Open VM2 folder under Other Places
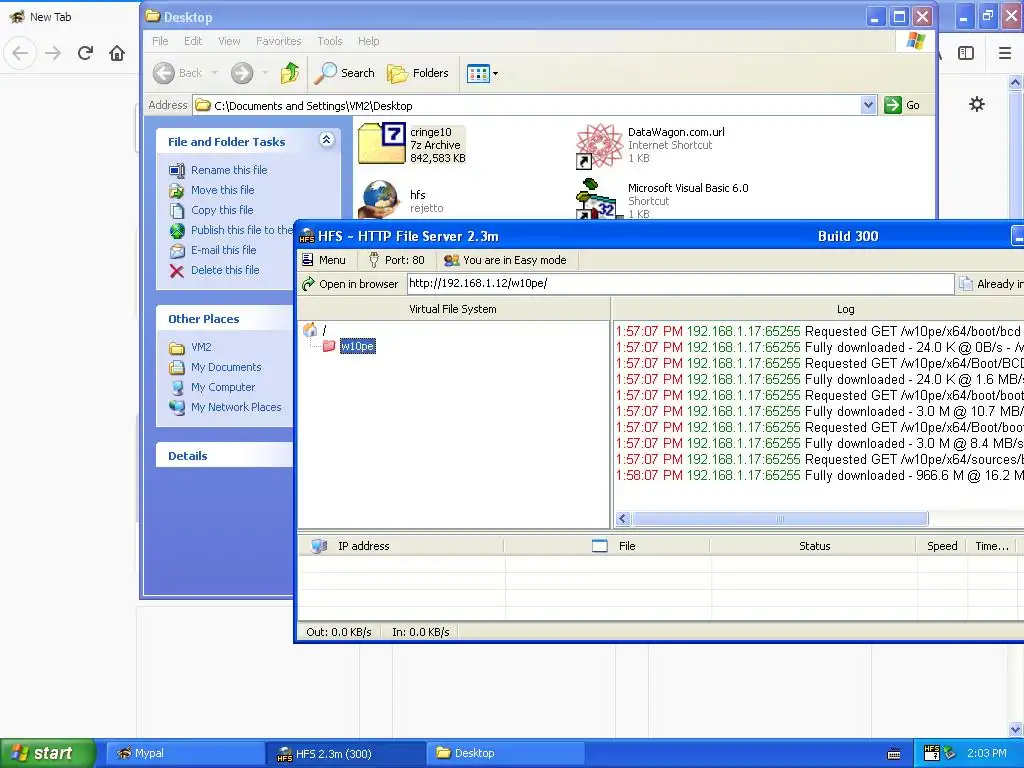 coord(201,347)
